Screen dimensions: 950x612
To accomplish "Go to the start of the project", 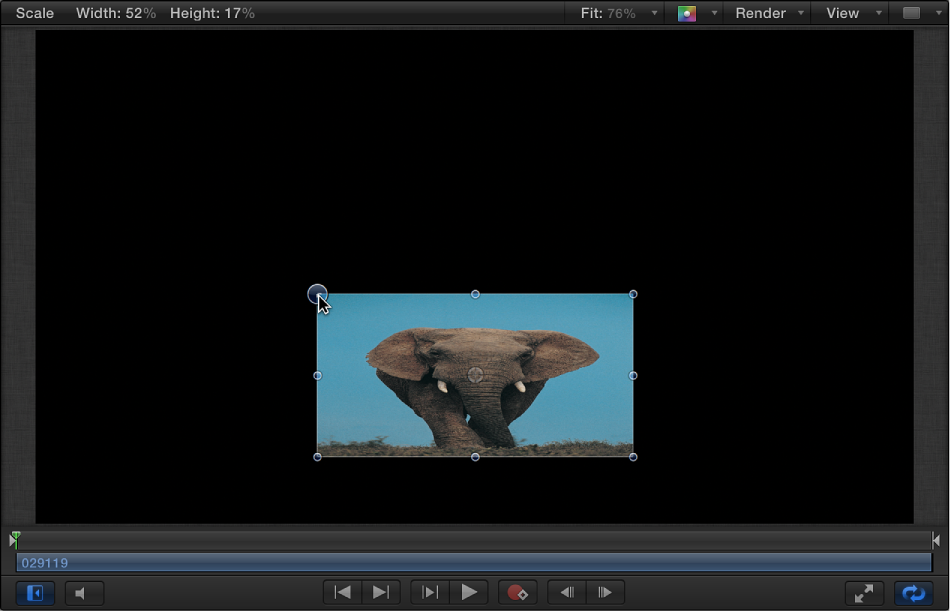I will 341,592.
